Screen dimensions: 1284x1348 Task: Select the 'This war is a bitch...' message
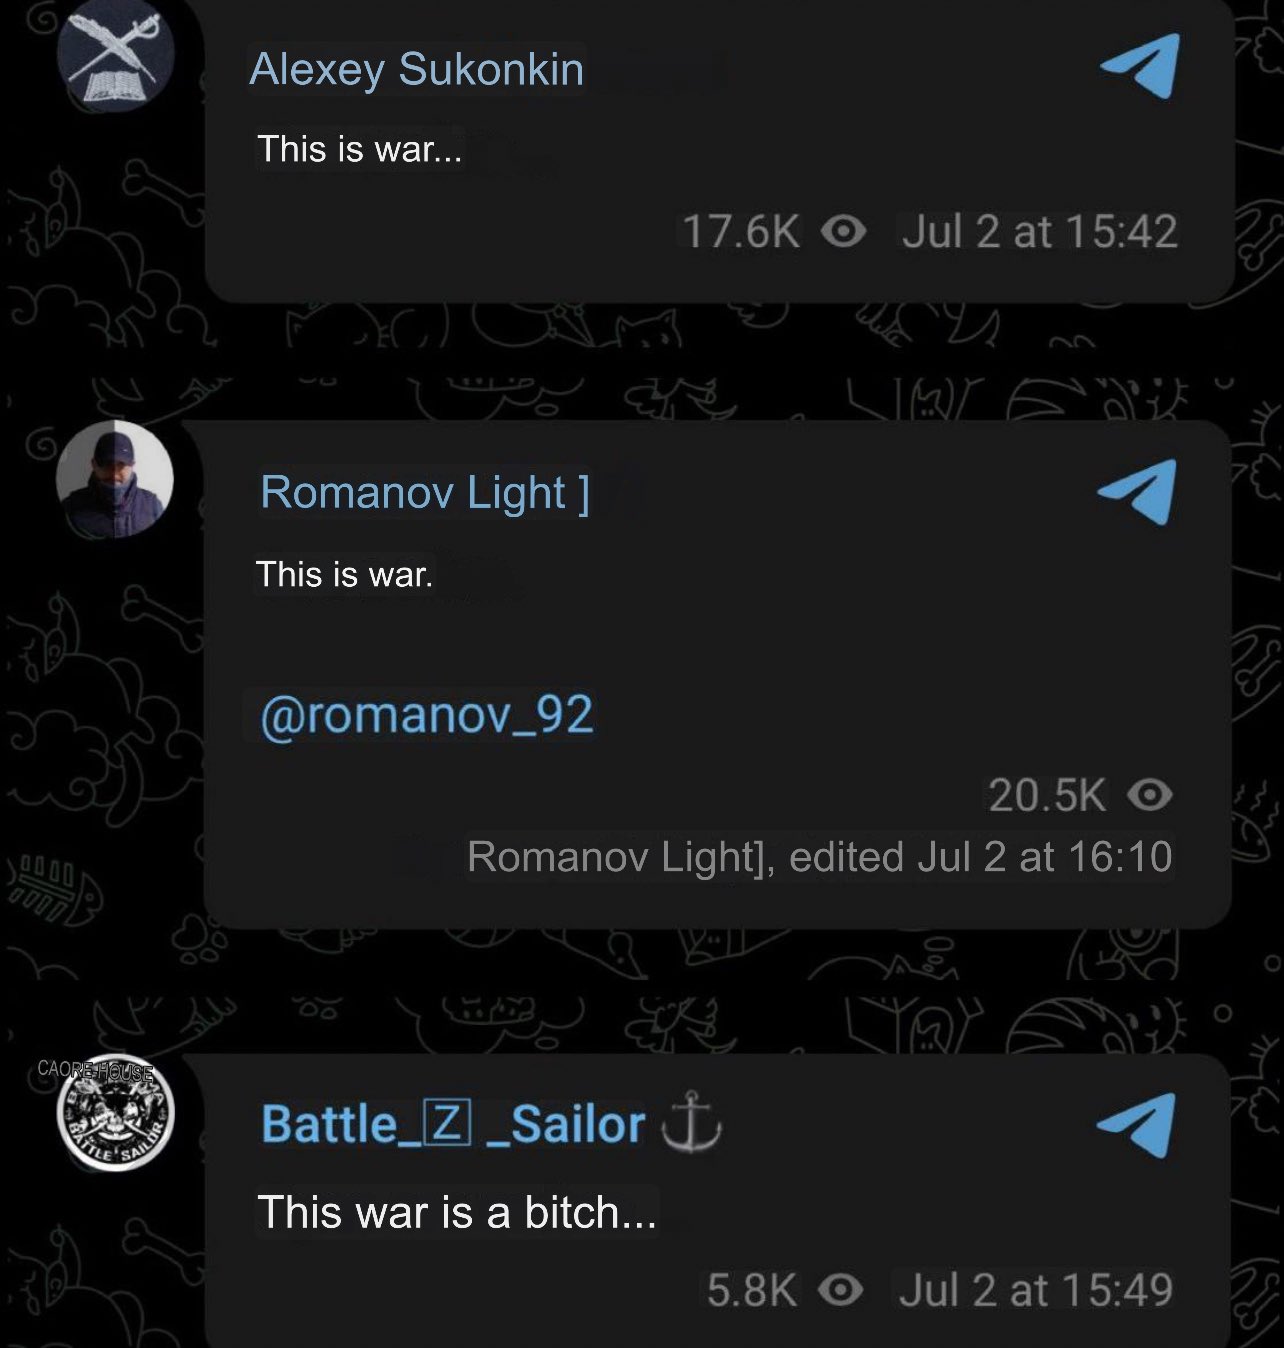tap(457, 1212)
